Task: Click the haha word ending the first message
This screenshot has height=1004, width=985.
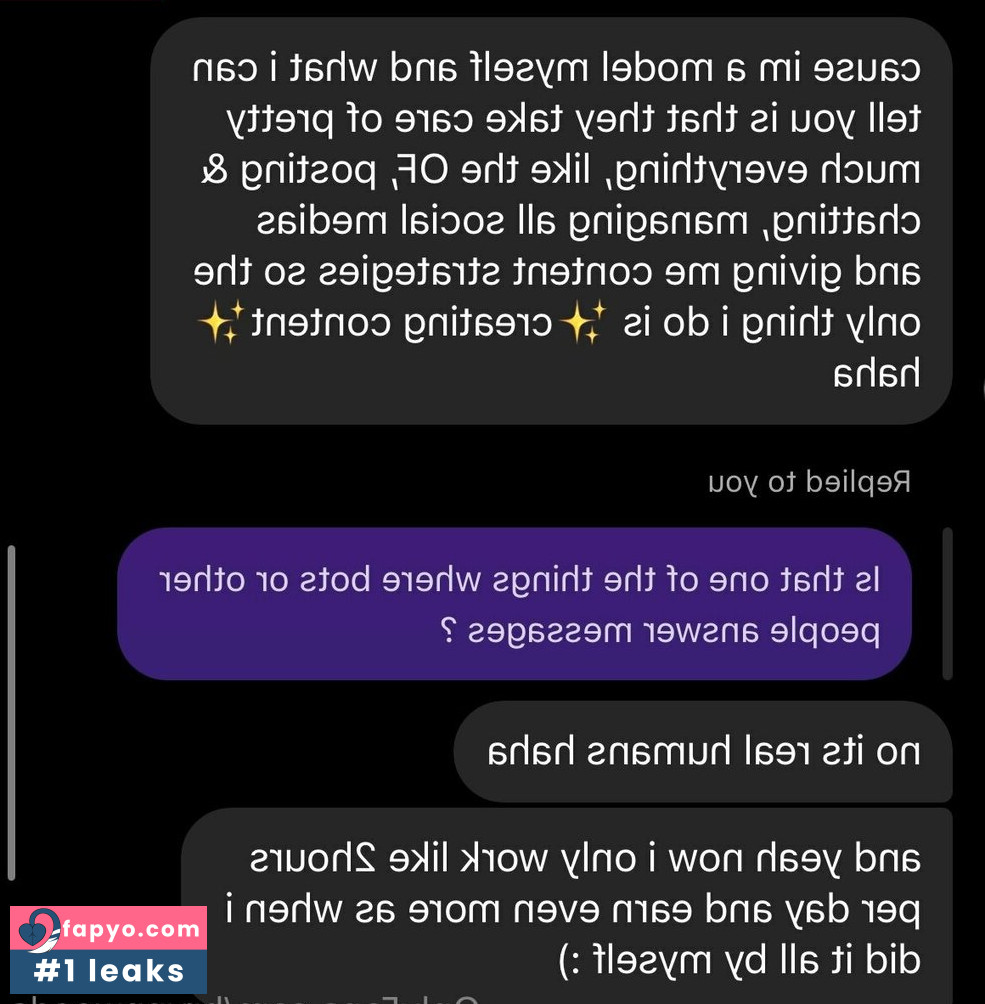Action: pos(877,373)
